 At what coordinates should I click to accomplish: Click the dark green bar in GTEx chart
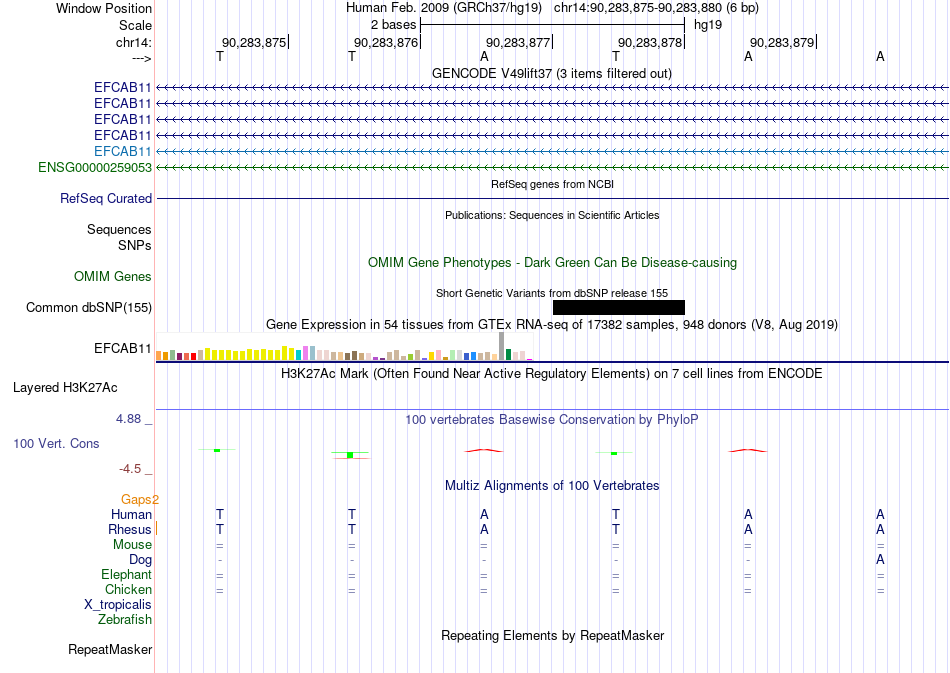coord(508,355)
